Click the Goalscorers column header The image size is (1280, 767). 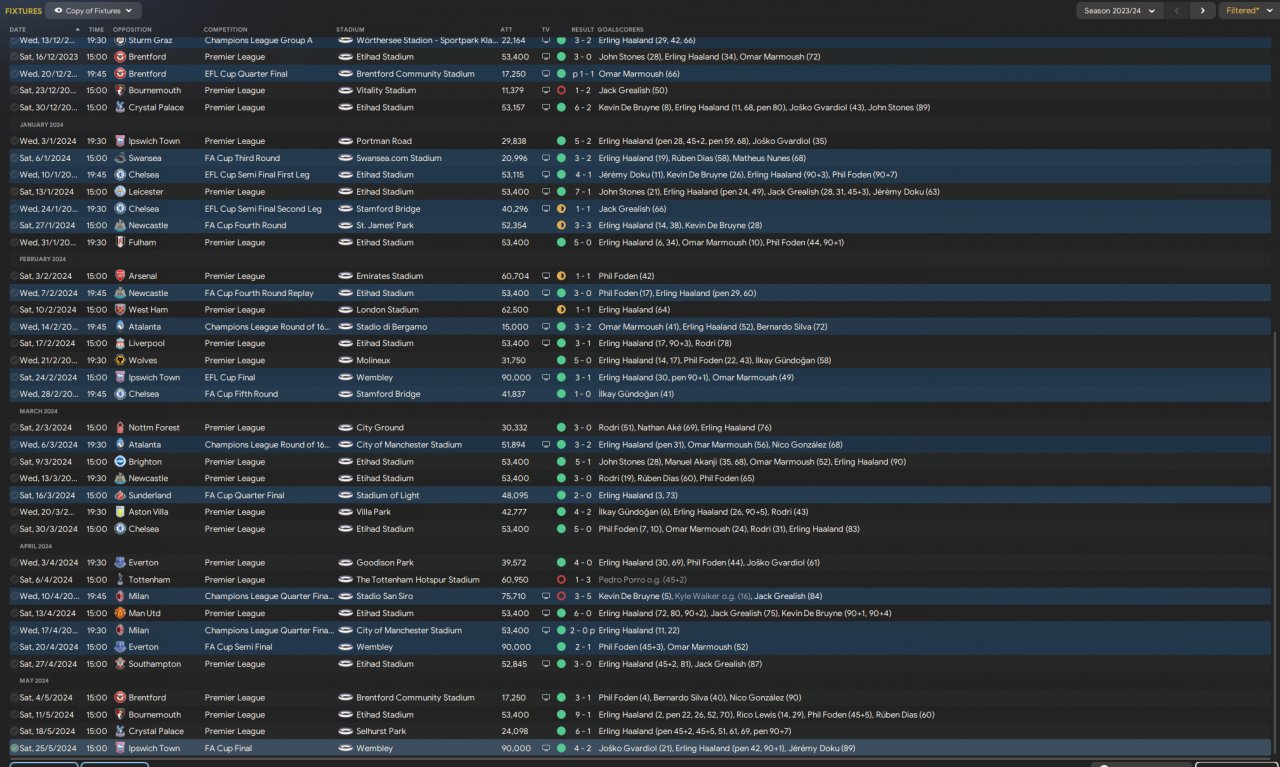(621, 30)
